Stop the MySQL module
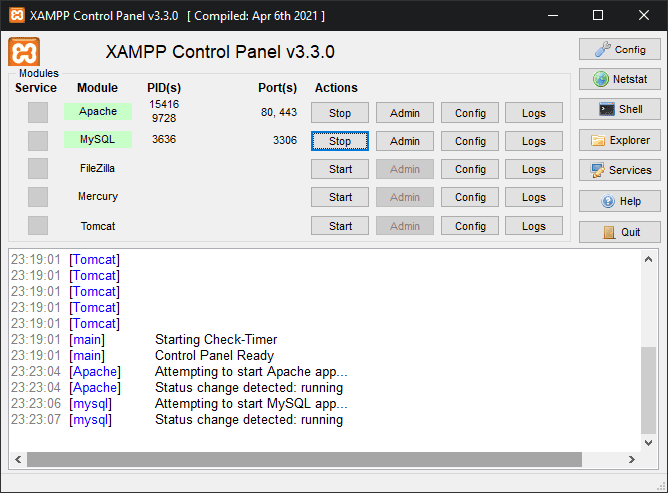 click(340, 141)
